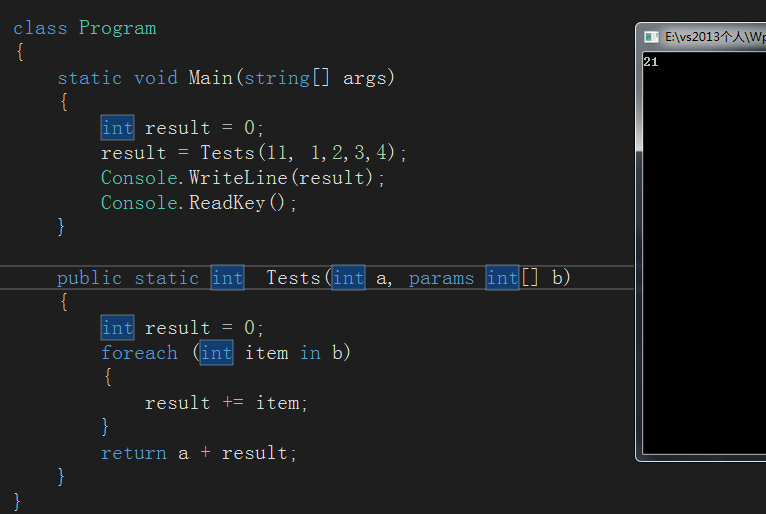
Task: Click the Tests call in Main
Action: tap(227, 153)
